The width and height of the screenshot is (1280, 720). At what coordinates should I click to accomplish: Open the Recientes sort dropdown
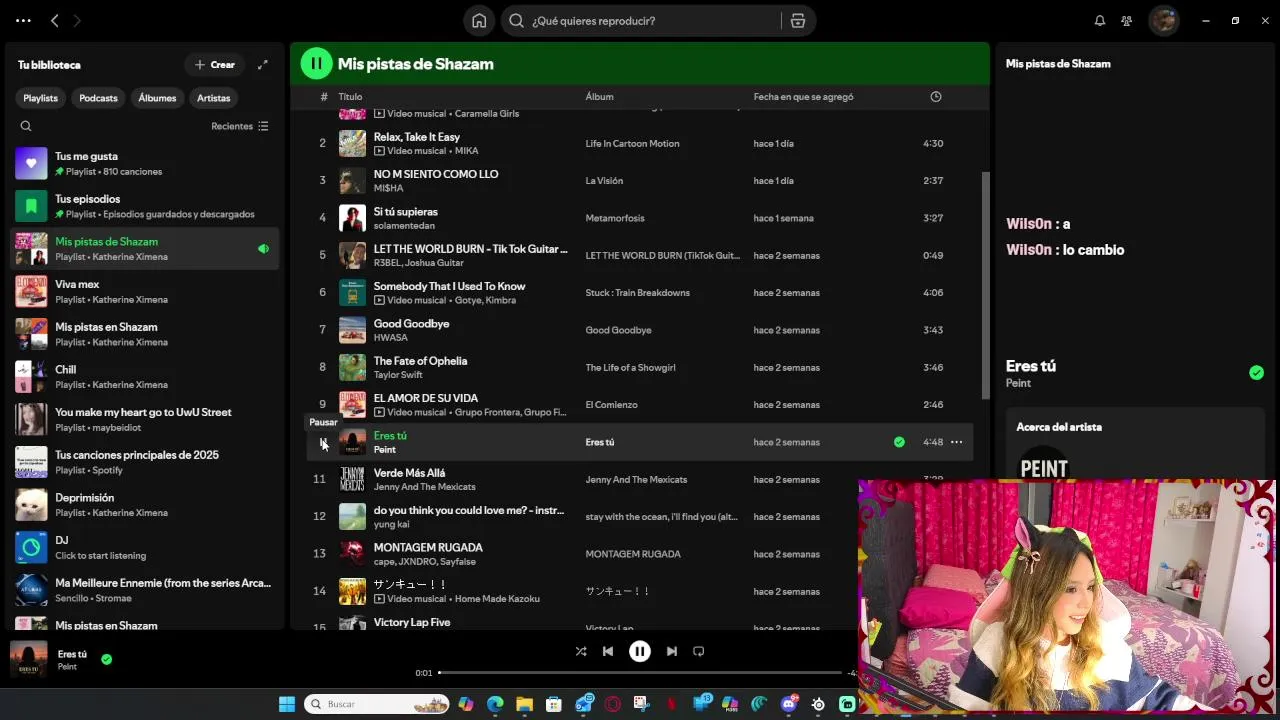pos(240,126)
